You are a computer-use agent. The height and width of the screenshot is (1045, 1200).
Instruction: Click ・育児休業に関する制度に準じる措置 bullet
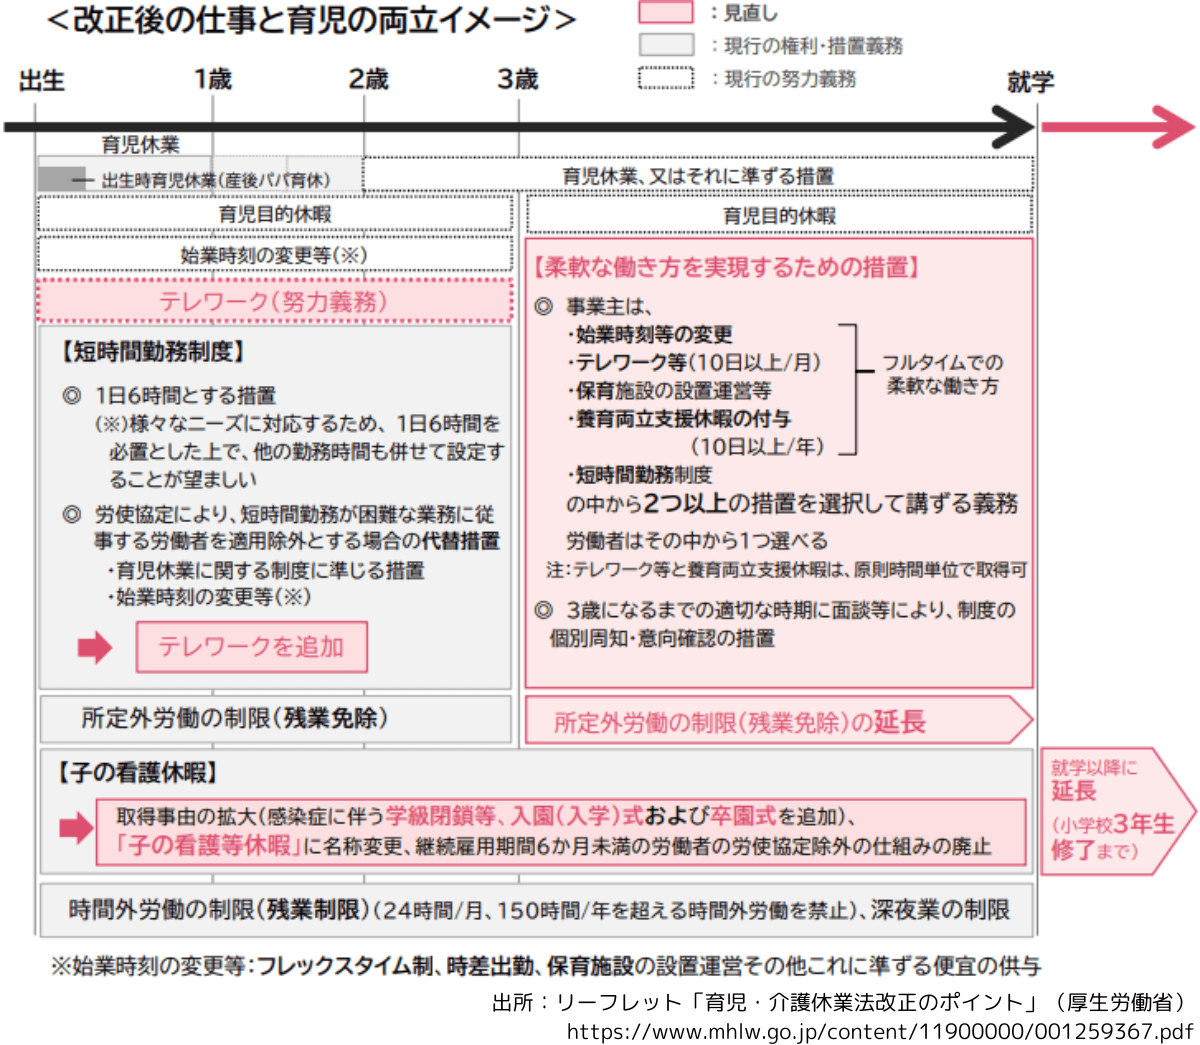[x=265, y=570]
